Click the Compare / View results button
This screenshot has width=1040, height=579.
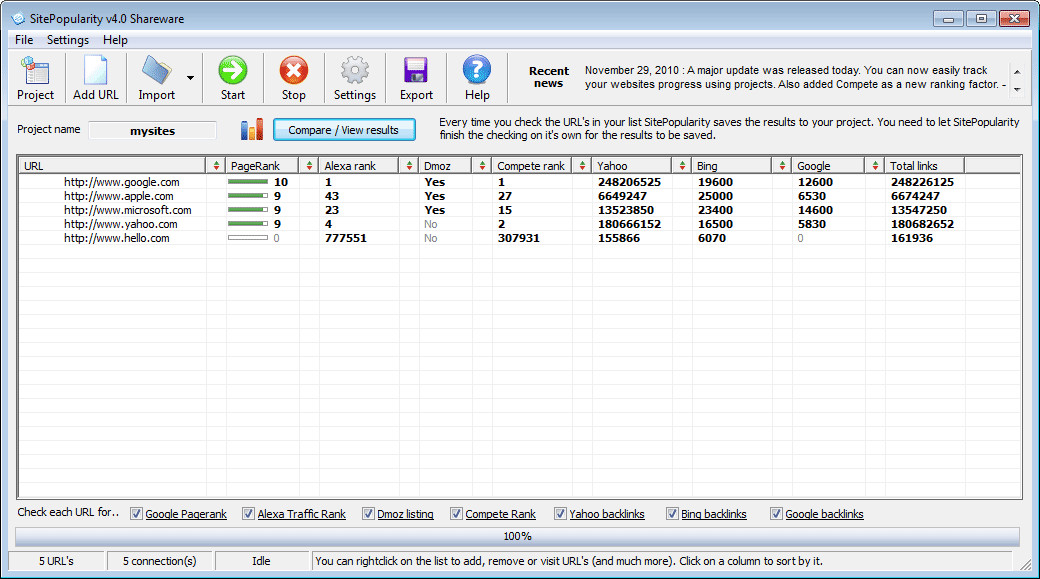click(x=344, y=130)
